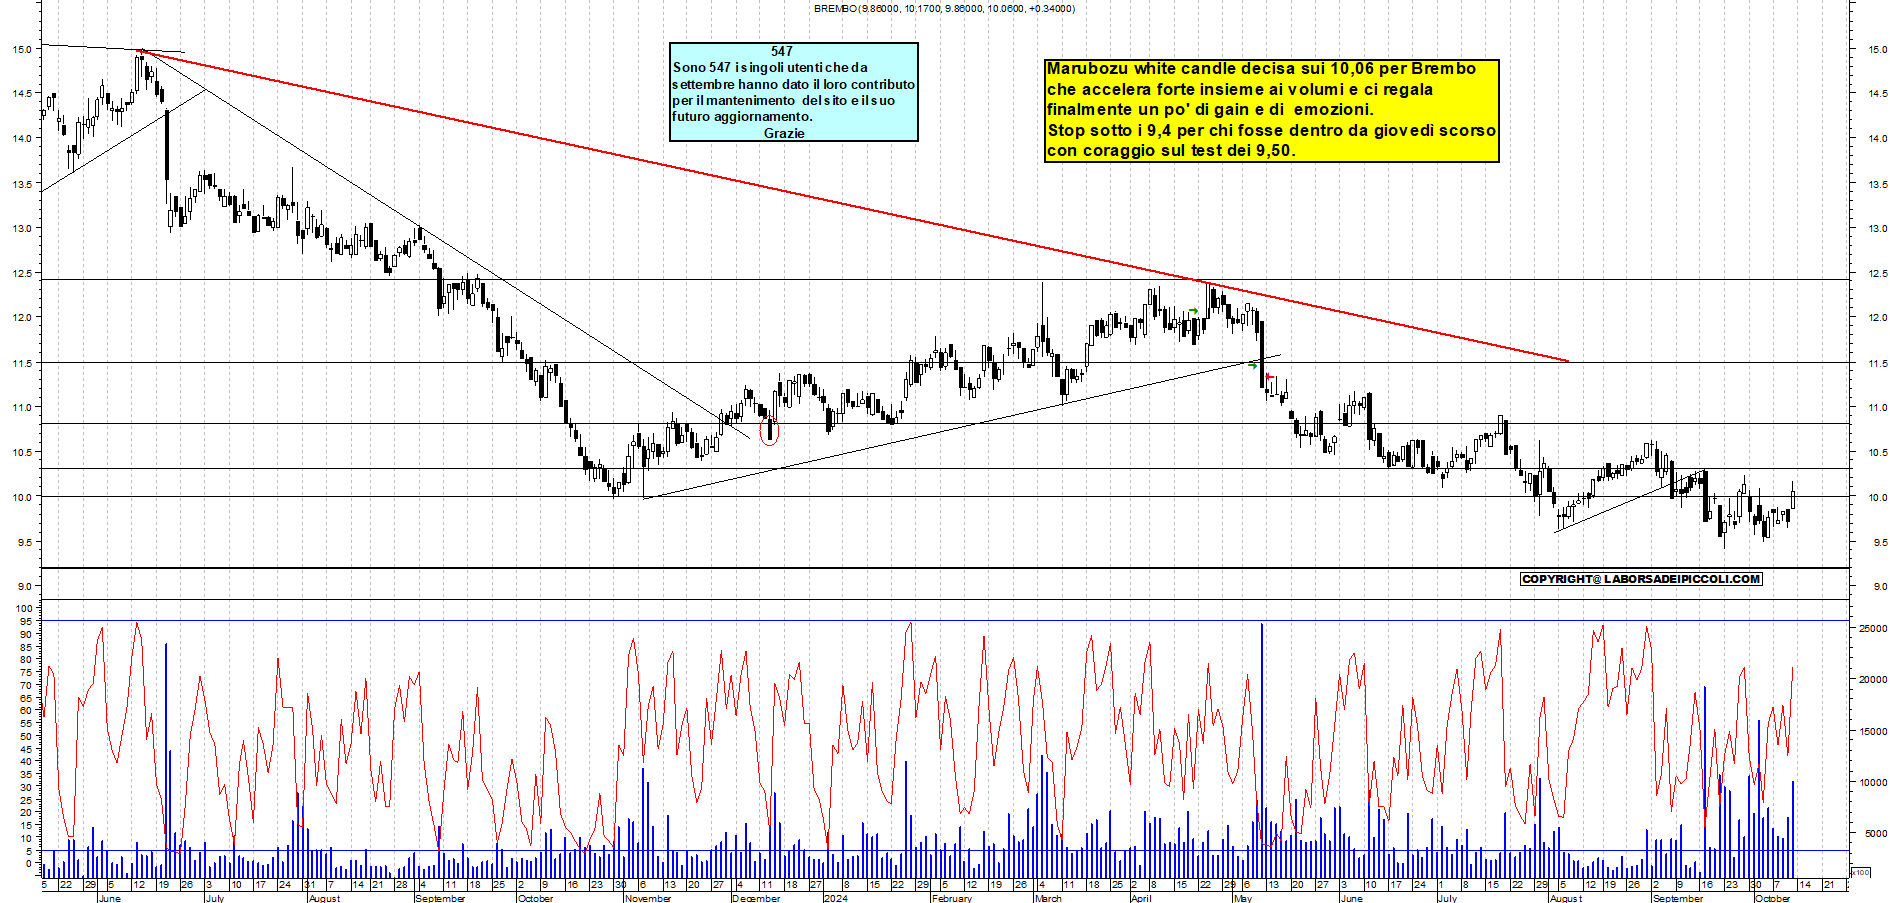Click the BREMBO title with OHLC values
This screenshot has width=1890, height=903.
[944, 8]
